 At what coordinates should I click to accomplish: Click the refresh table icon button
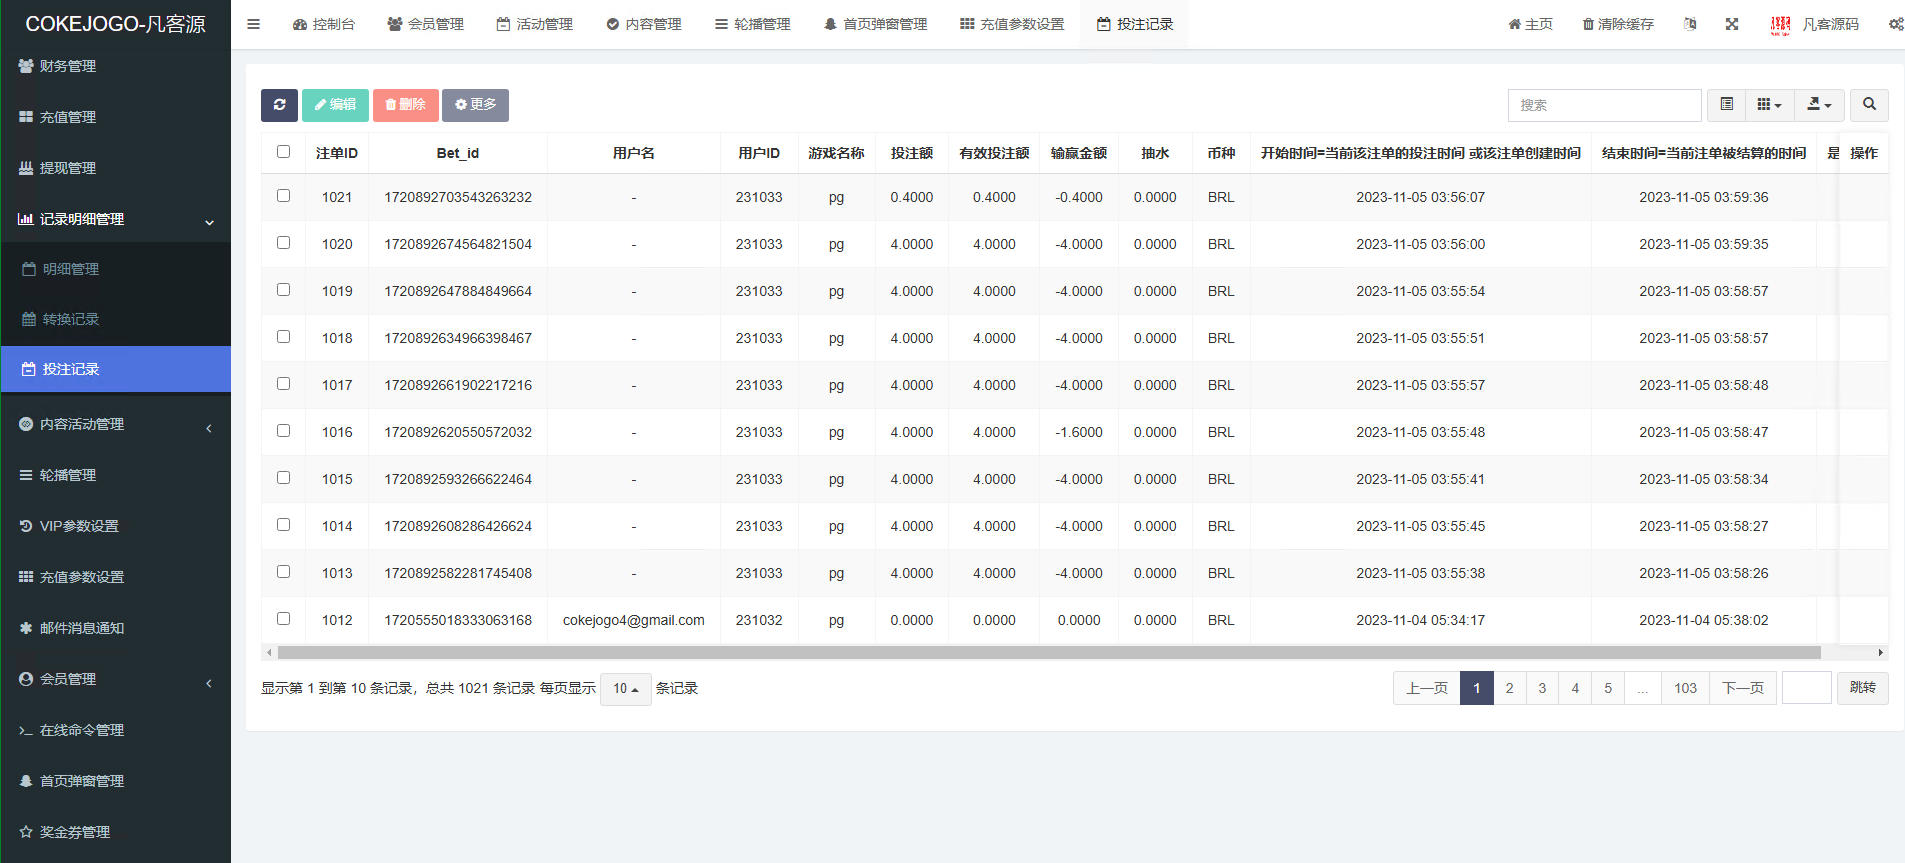pos(279,105)
